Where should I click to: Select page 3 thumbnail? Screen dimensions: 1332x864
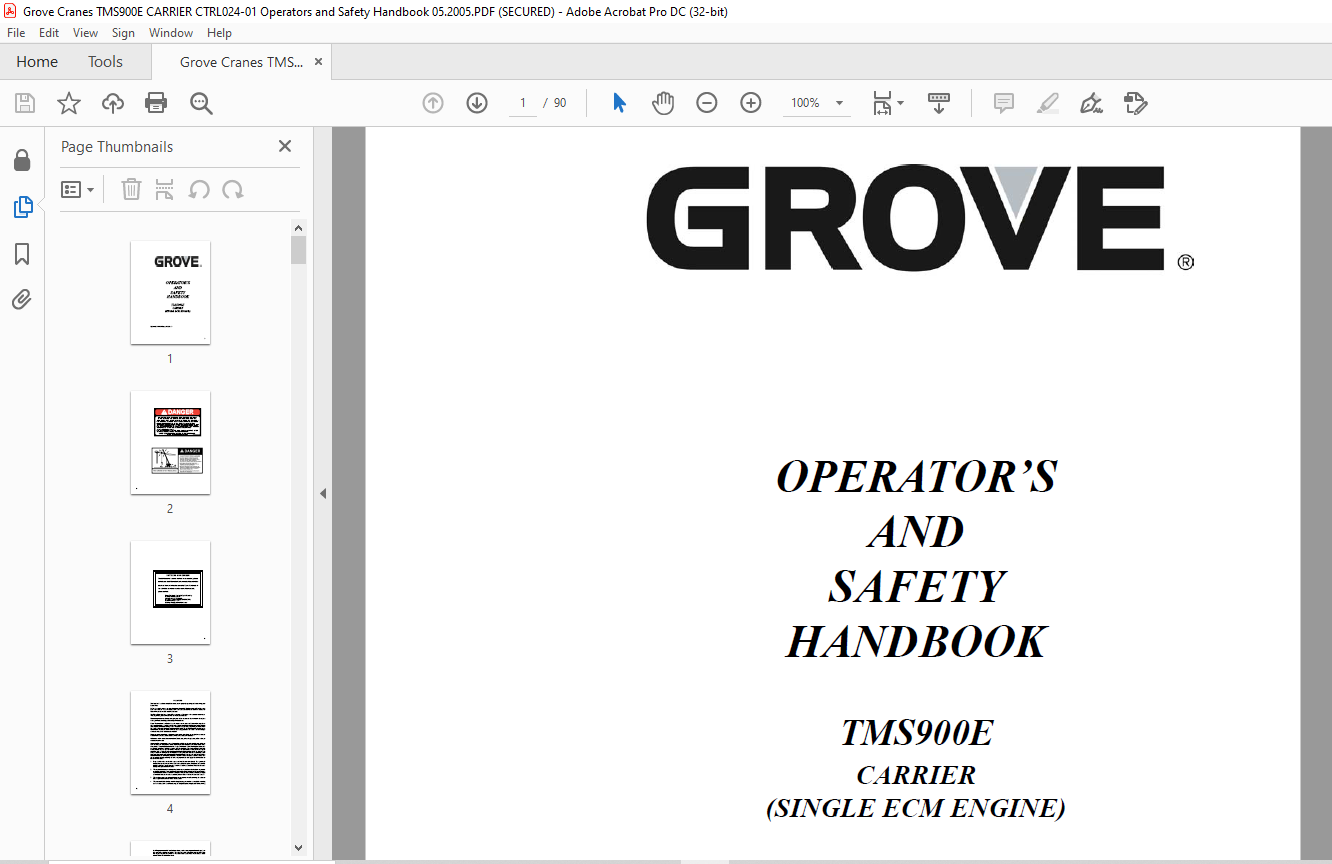tap(170, 592)
